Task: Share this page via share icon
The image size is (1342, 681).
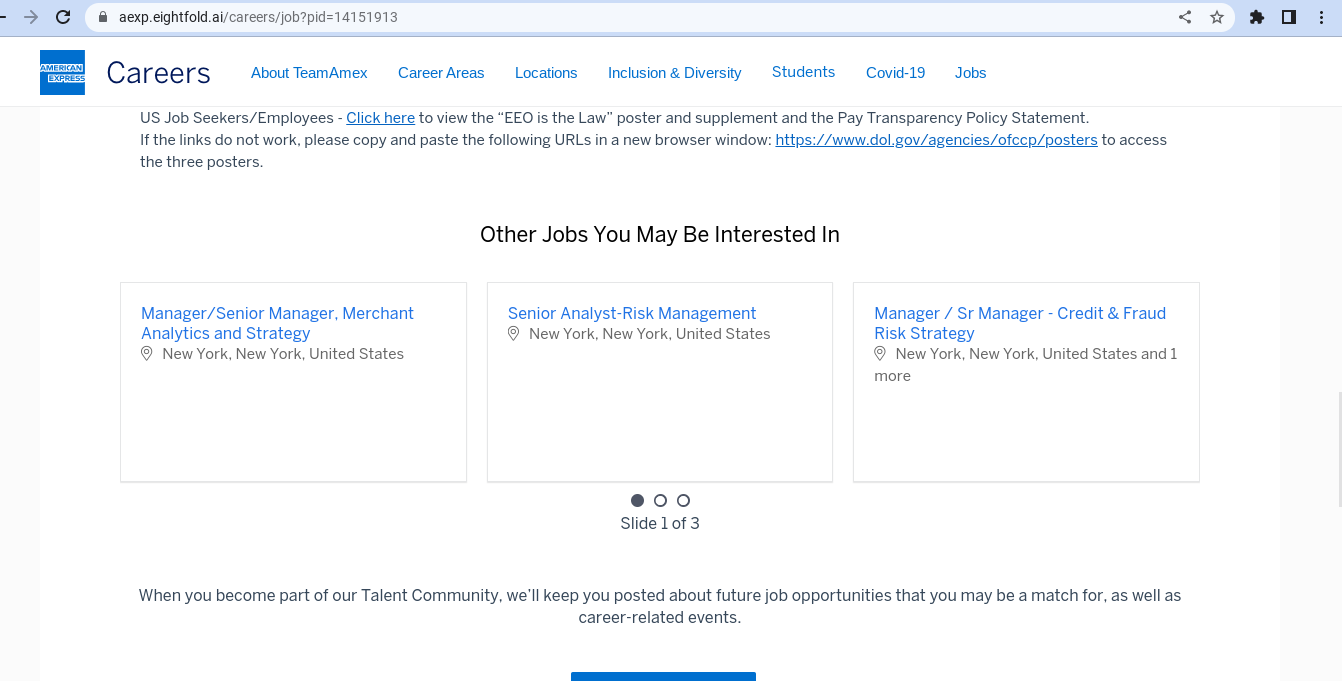Action: point(1185,17)
